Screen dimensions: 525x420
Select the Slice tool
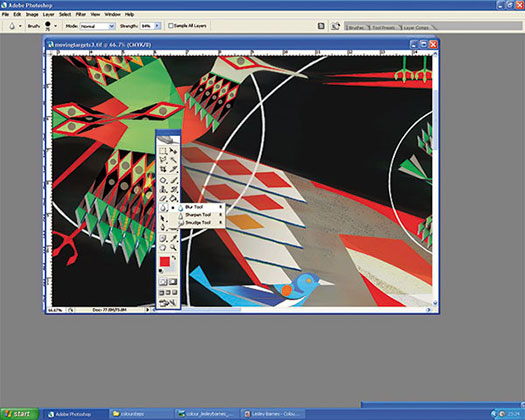tap(173, 169)
